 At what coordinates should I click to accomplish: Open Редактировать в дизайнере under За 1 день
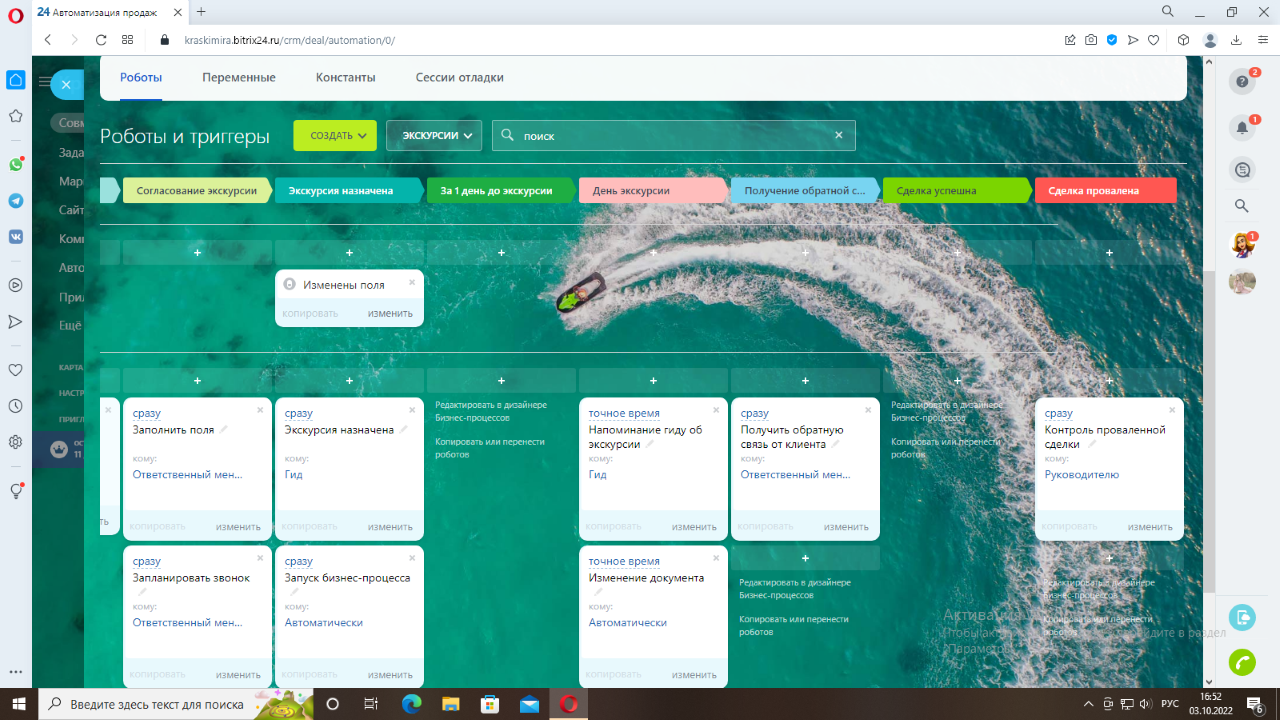click(x=491, y=411)
